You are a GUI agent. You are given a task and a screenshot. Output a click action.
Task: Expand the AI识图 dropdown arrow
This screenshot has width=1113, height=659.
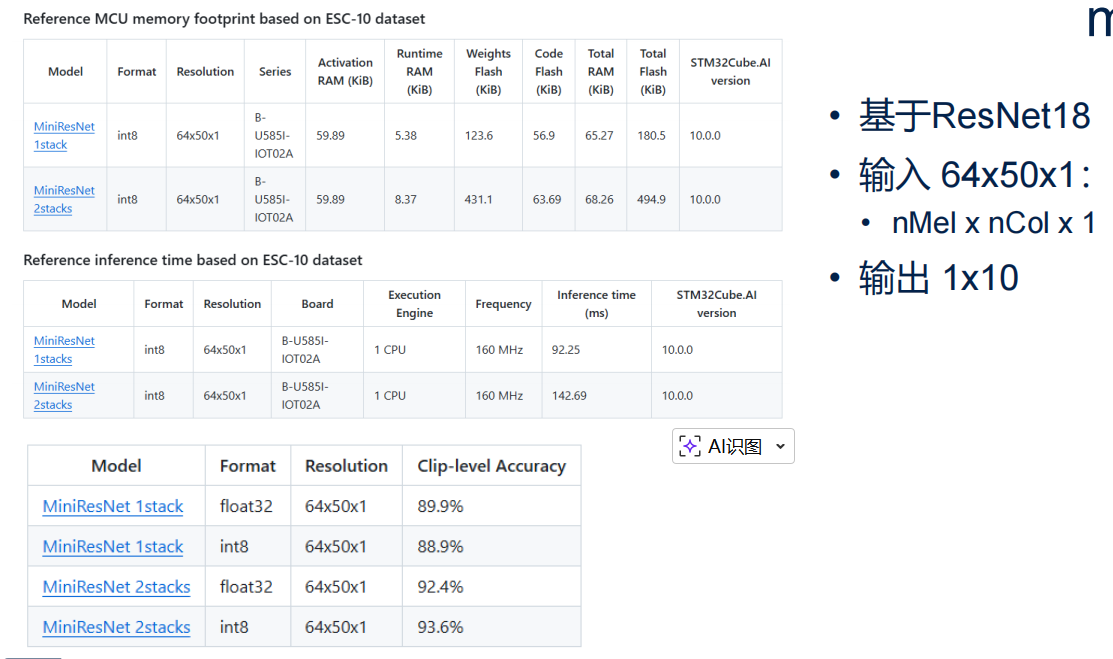tap(781, 447)
